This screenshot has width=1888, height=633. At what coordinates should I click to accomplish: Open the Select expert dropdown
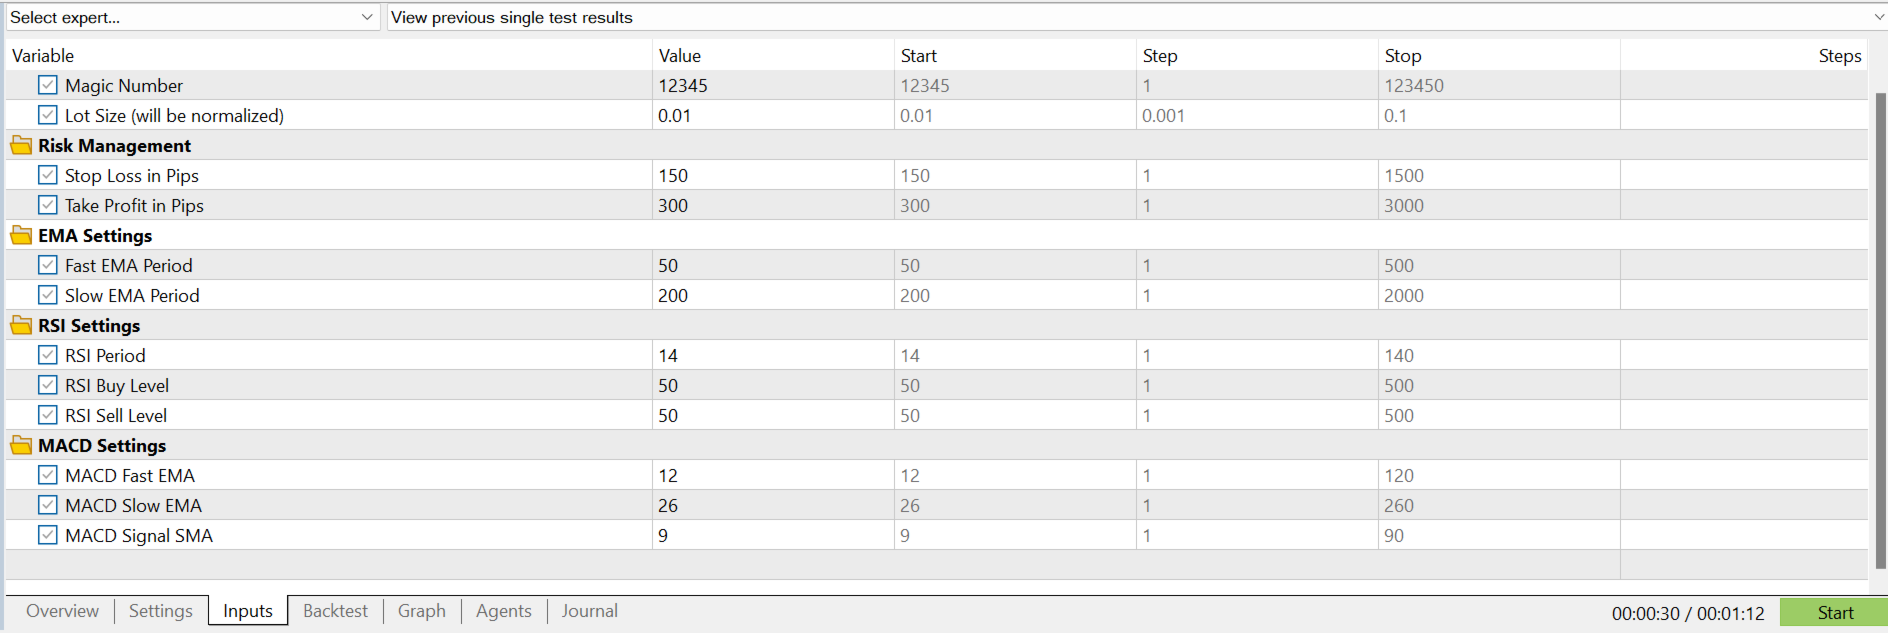click(x=193, y=17)
